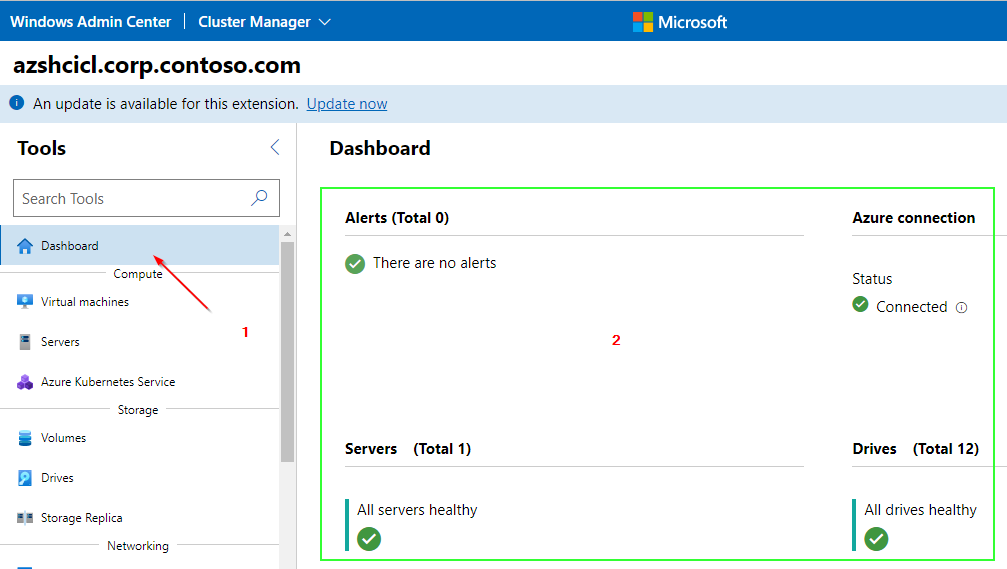Click the Volumes database icon
Screen dimensions: 1007x569
[x=24, y=438]
